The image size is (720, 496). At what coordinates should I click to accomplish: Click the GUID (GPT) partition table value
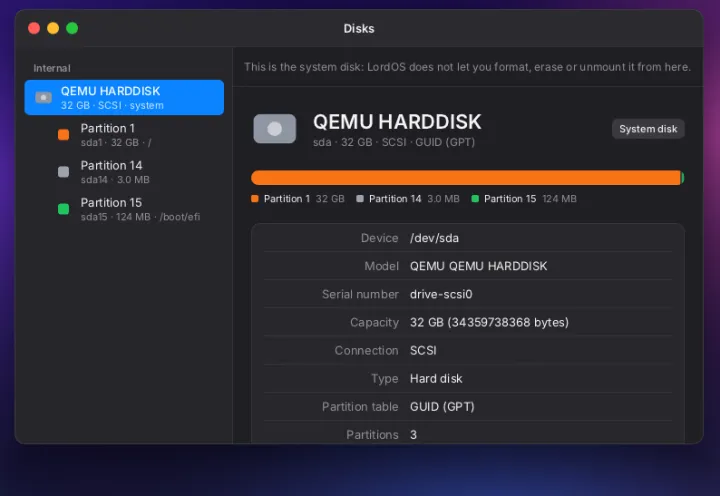[442, 406]
